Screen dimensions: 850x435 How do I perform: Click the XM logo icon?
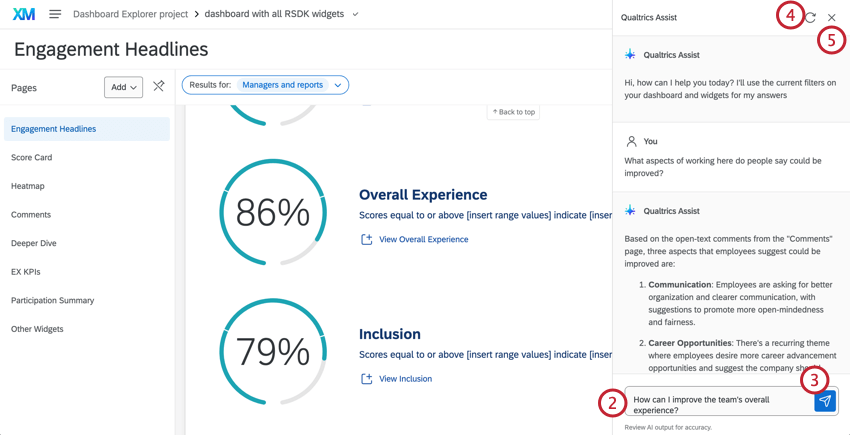(23, 14)
